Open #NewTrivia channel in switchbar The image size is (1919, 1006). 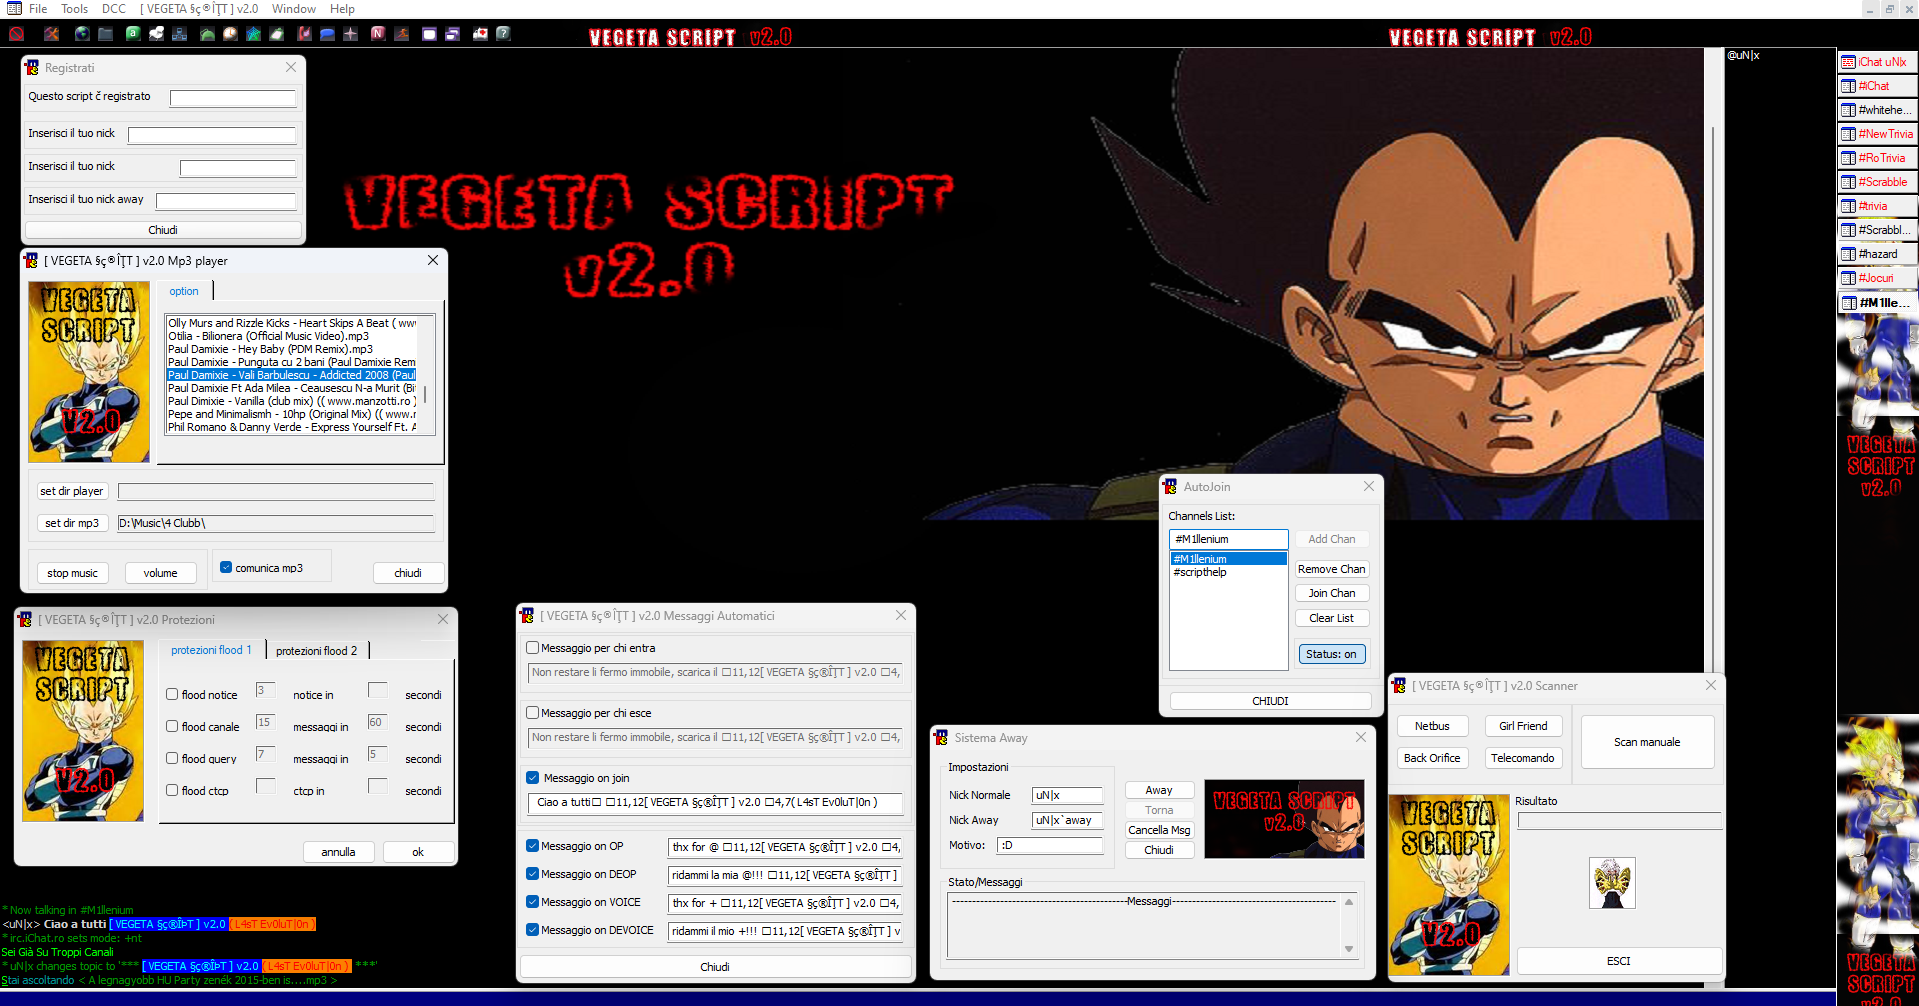pos(1877,134)
